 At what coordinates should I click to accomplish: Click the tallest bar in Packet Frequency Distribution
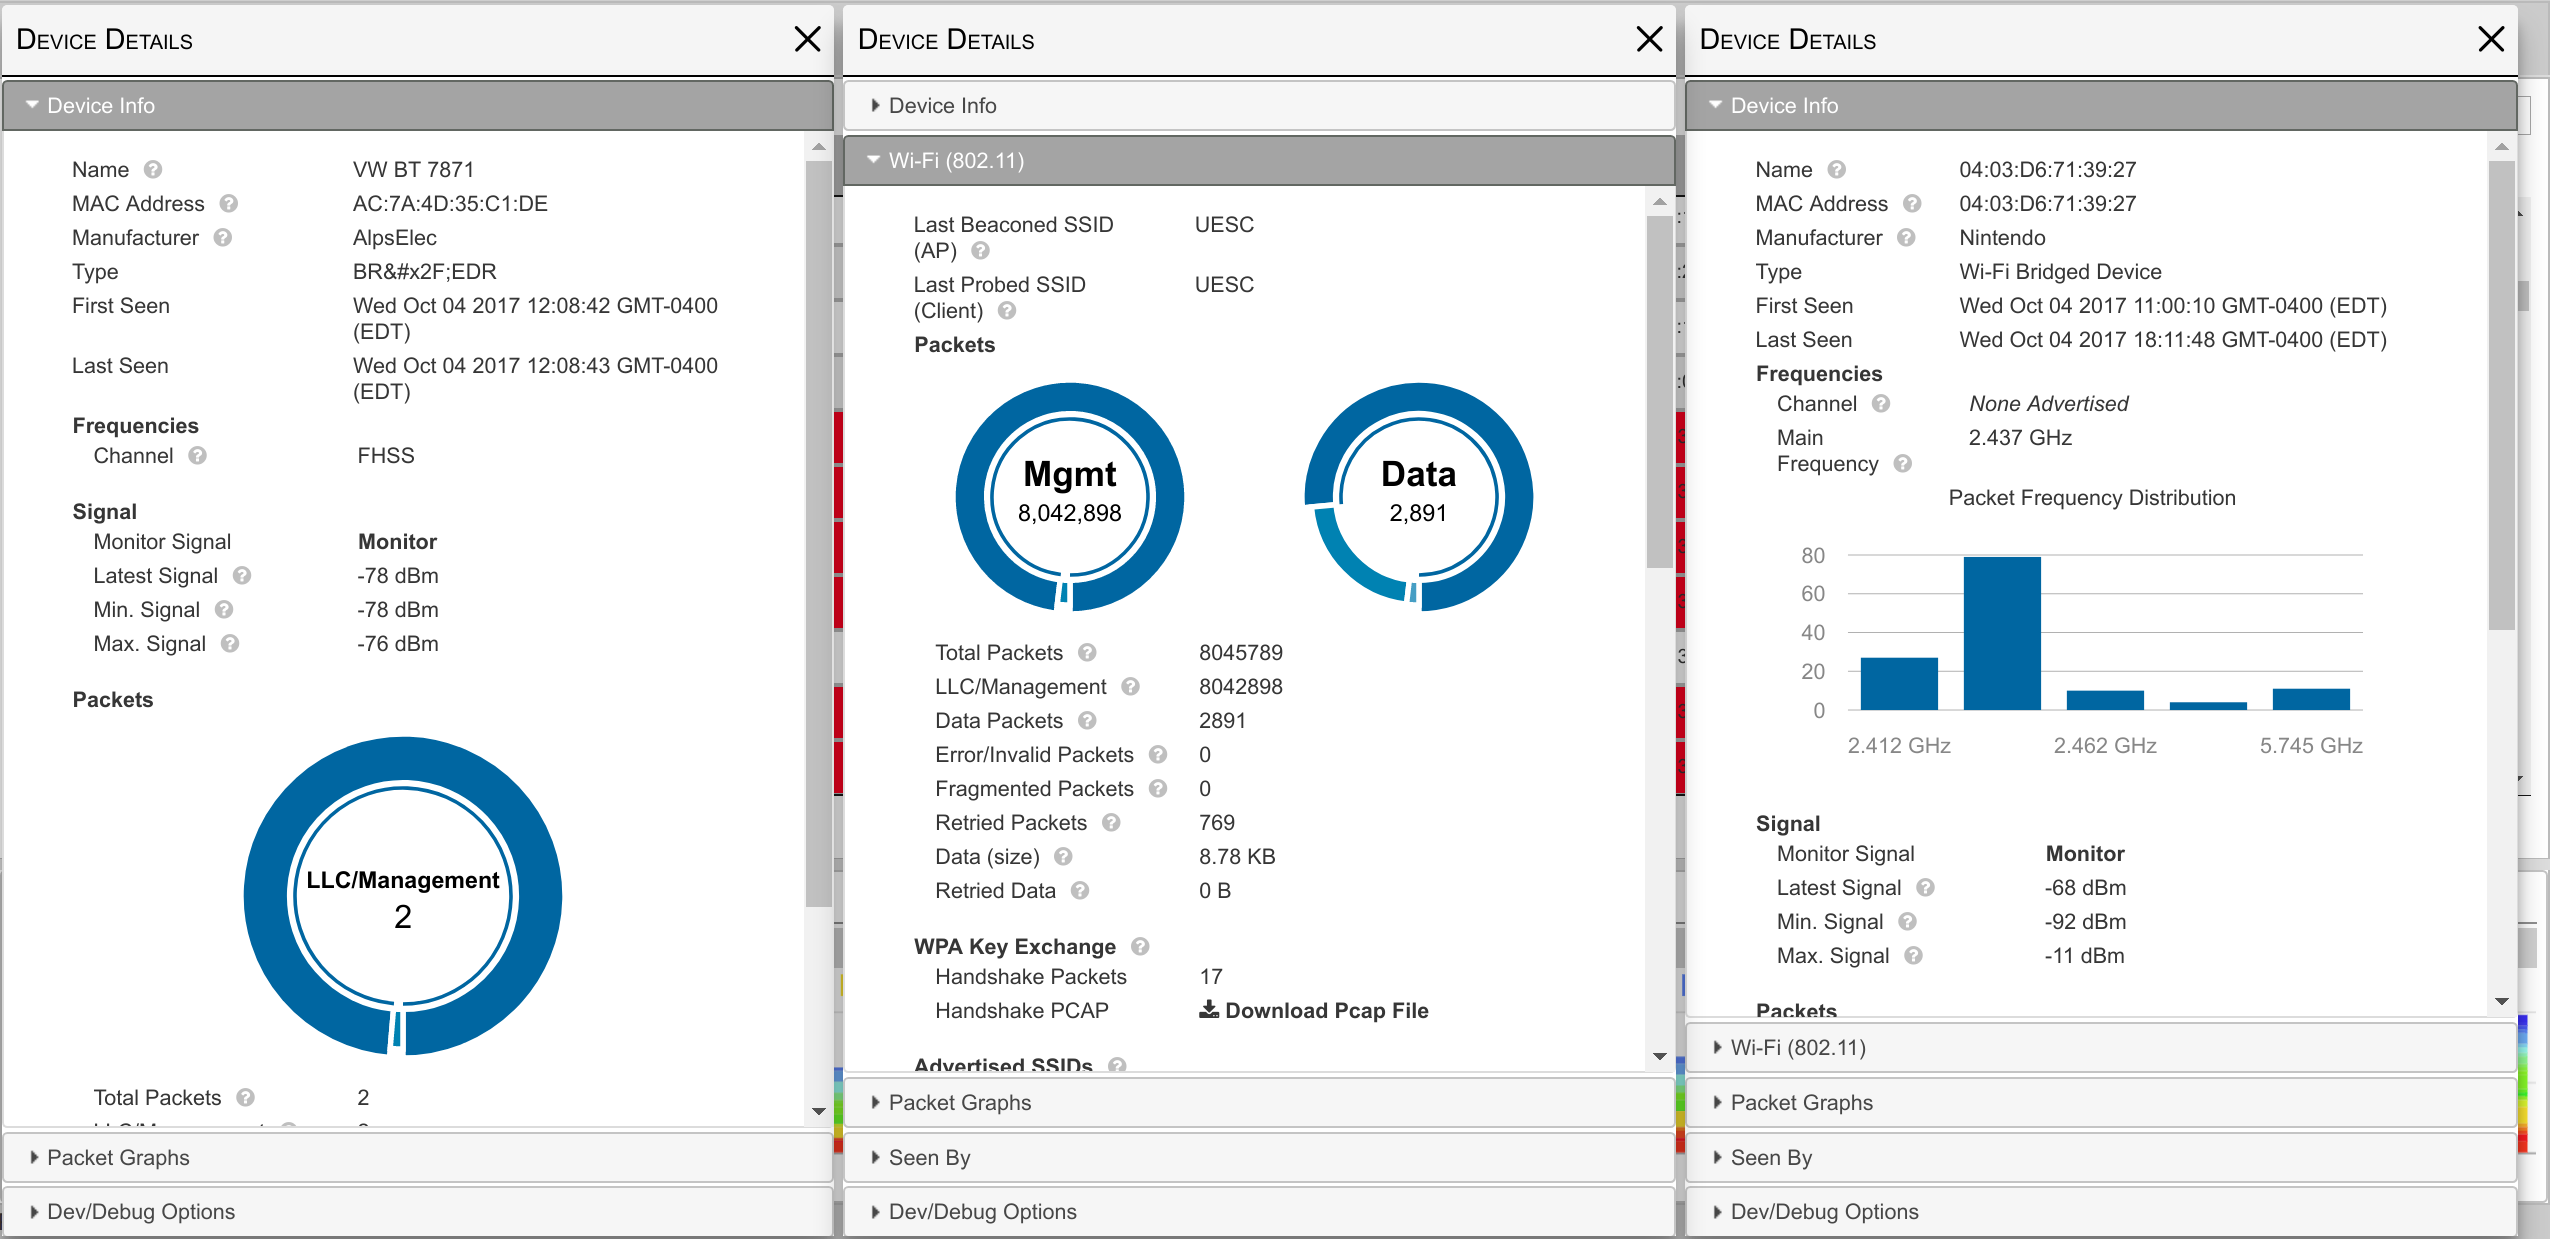(x=2001, y=633)
